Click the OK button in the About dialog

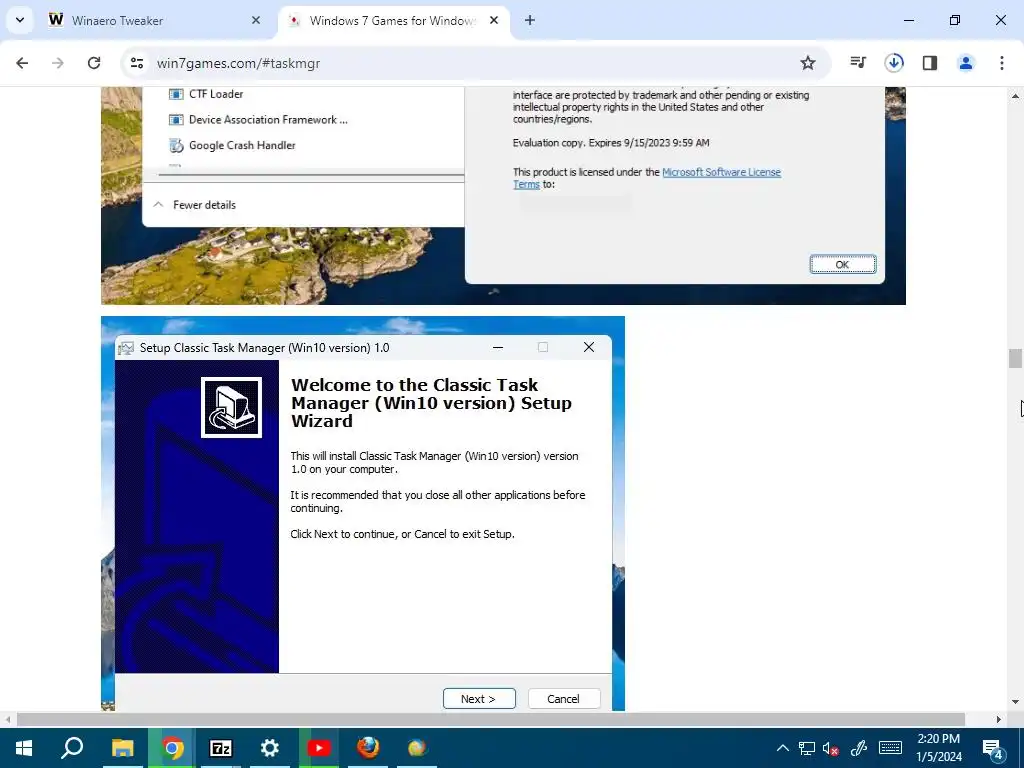coord(842,264)
